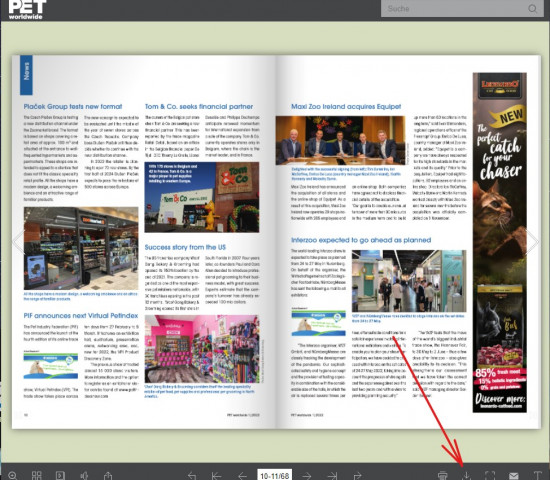Image resolution: width=550 pixels, height=480 pixels.
Task: Click the share icon in toolbar
Action: [108, 475]
